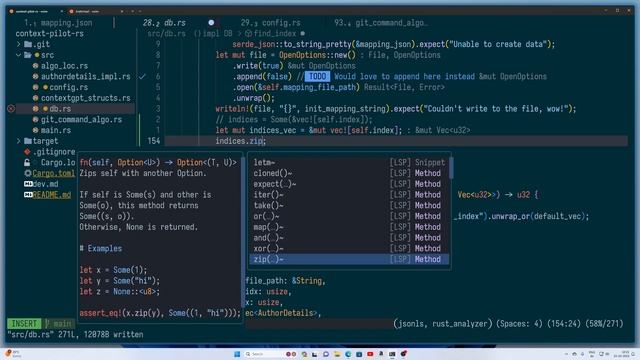640x360 pixels.
Task: Click the completion menu scrollbar thumb
Action: [x=451, y=168]
